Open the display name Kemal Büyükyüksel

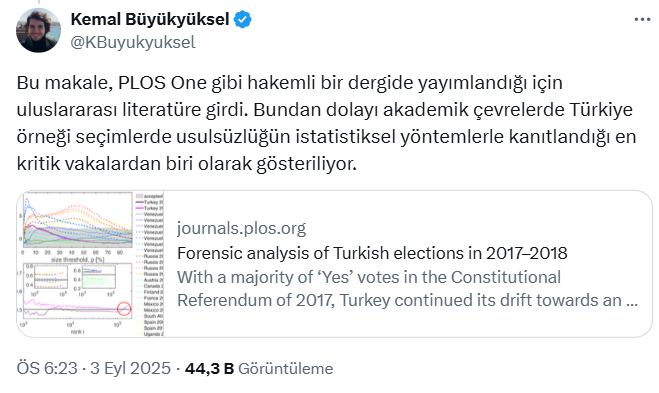tap(150, 19)
